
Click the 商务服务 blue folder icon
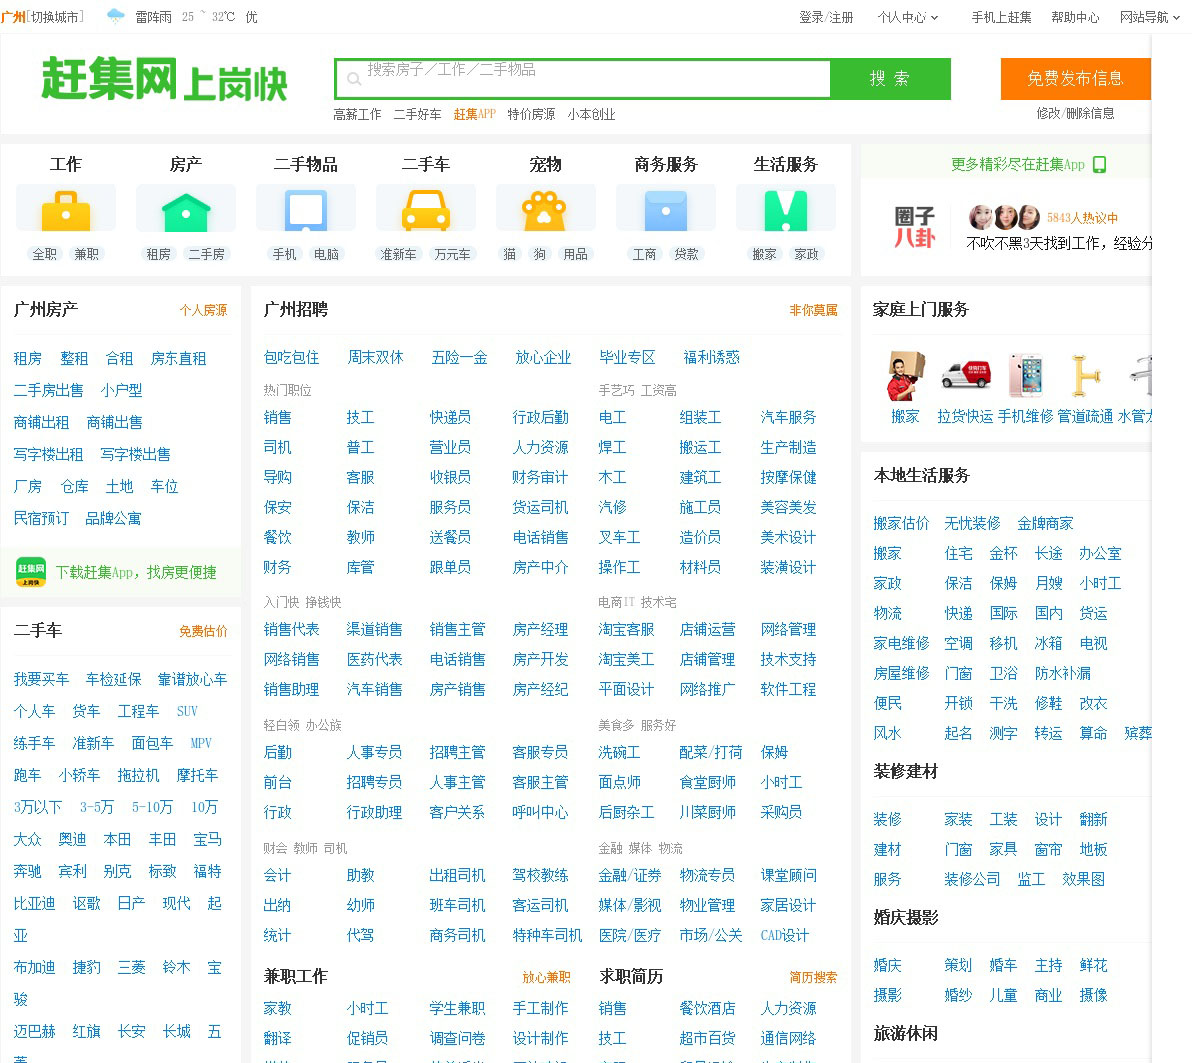666,209
